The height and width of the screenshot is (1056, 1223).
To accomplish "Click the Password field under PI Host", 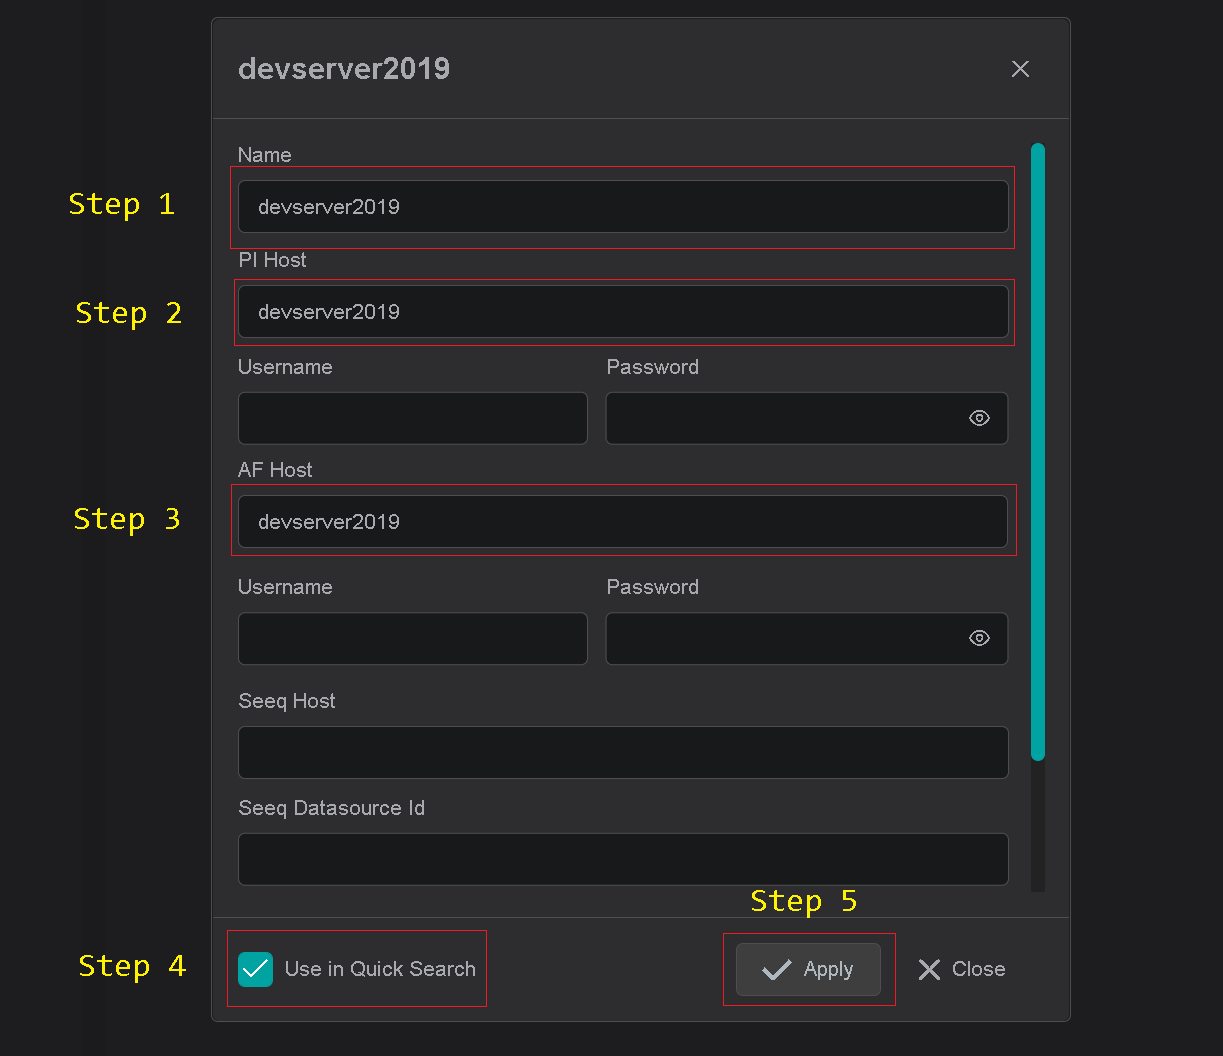I will (x=807, y=418).
